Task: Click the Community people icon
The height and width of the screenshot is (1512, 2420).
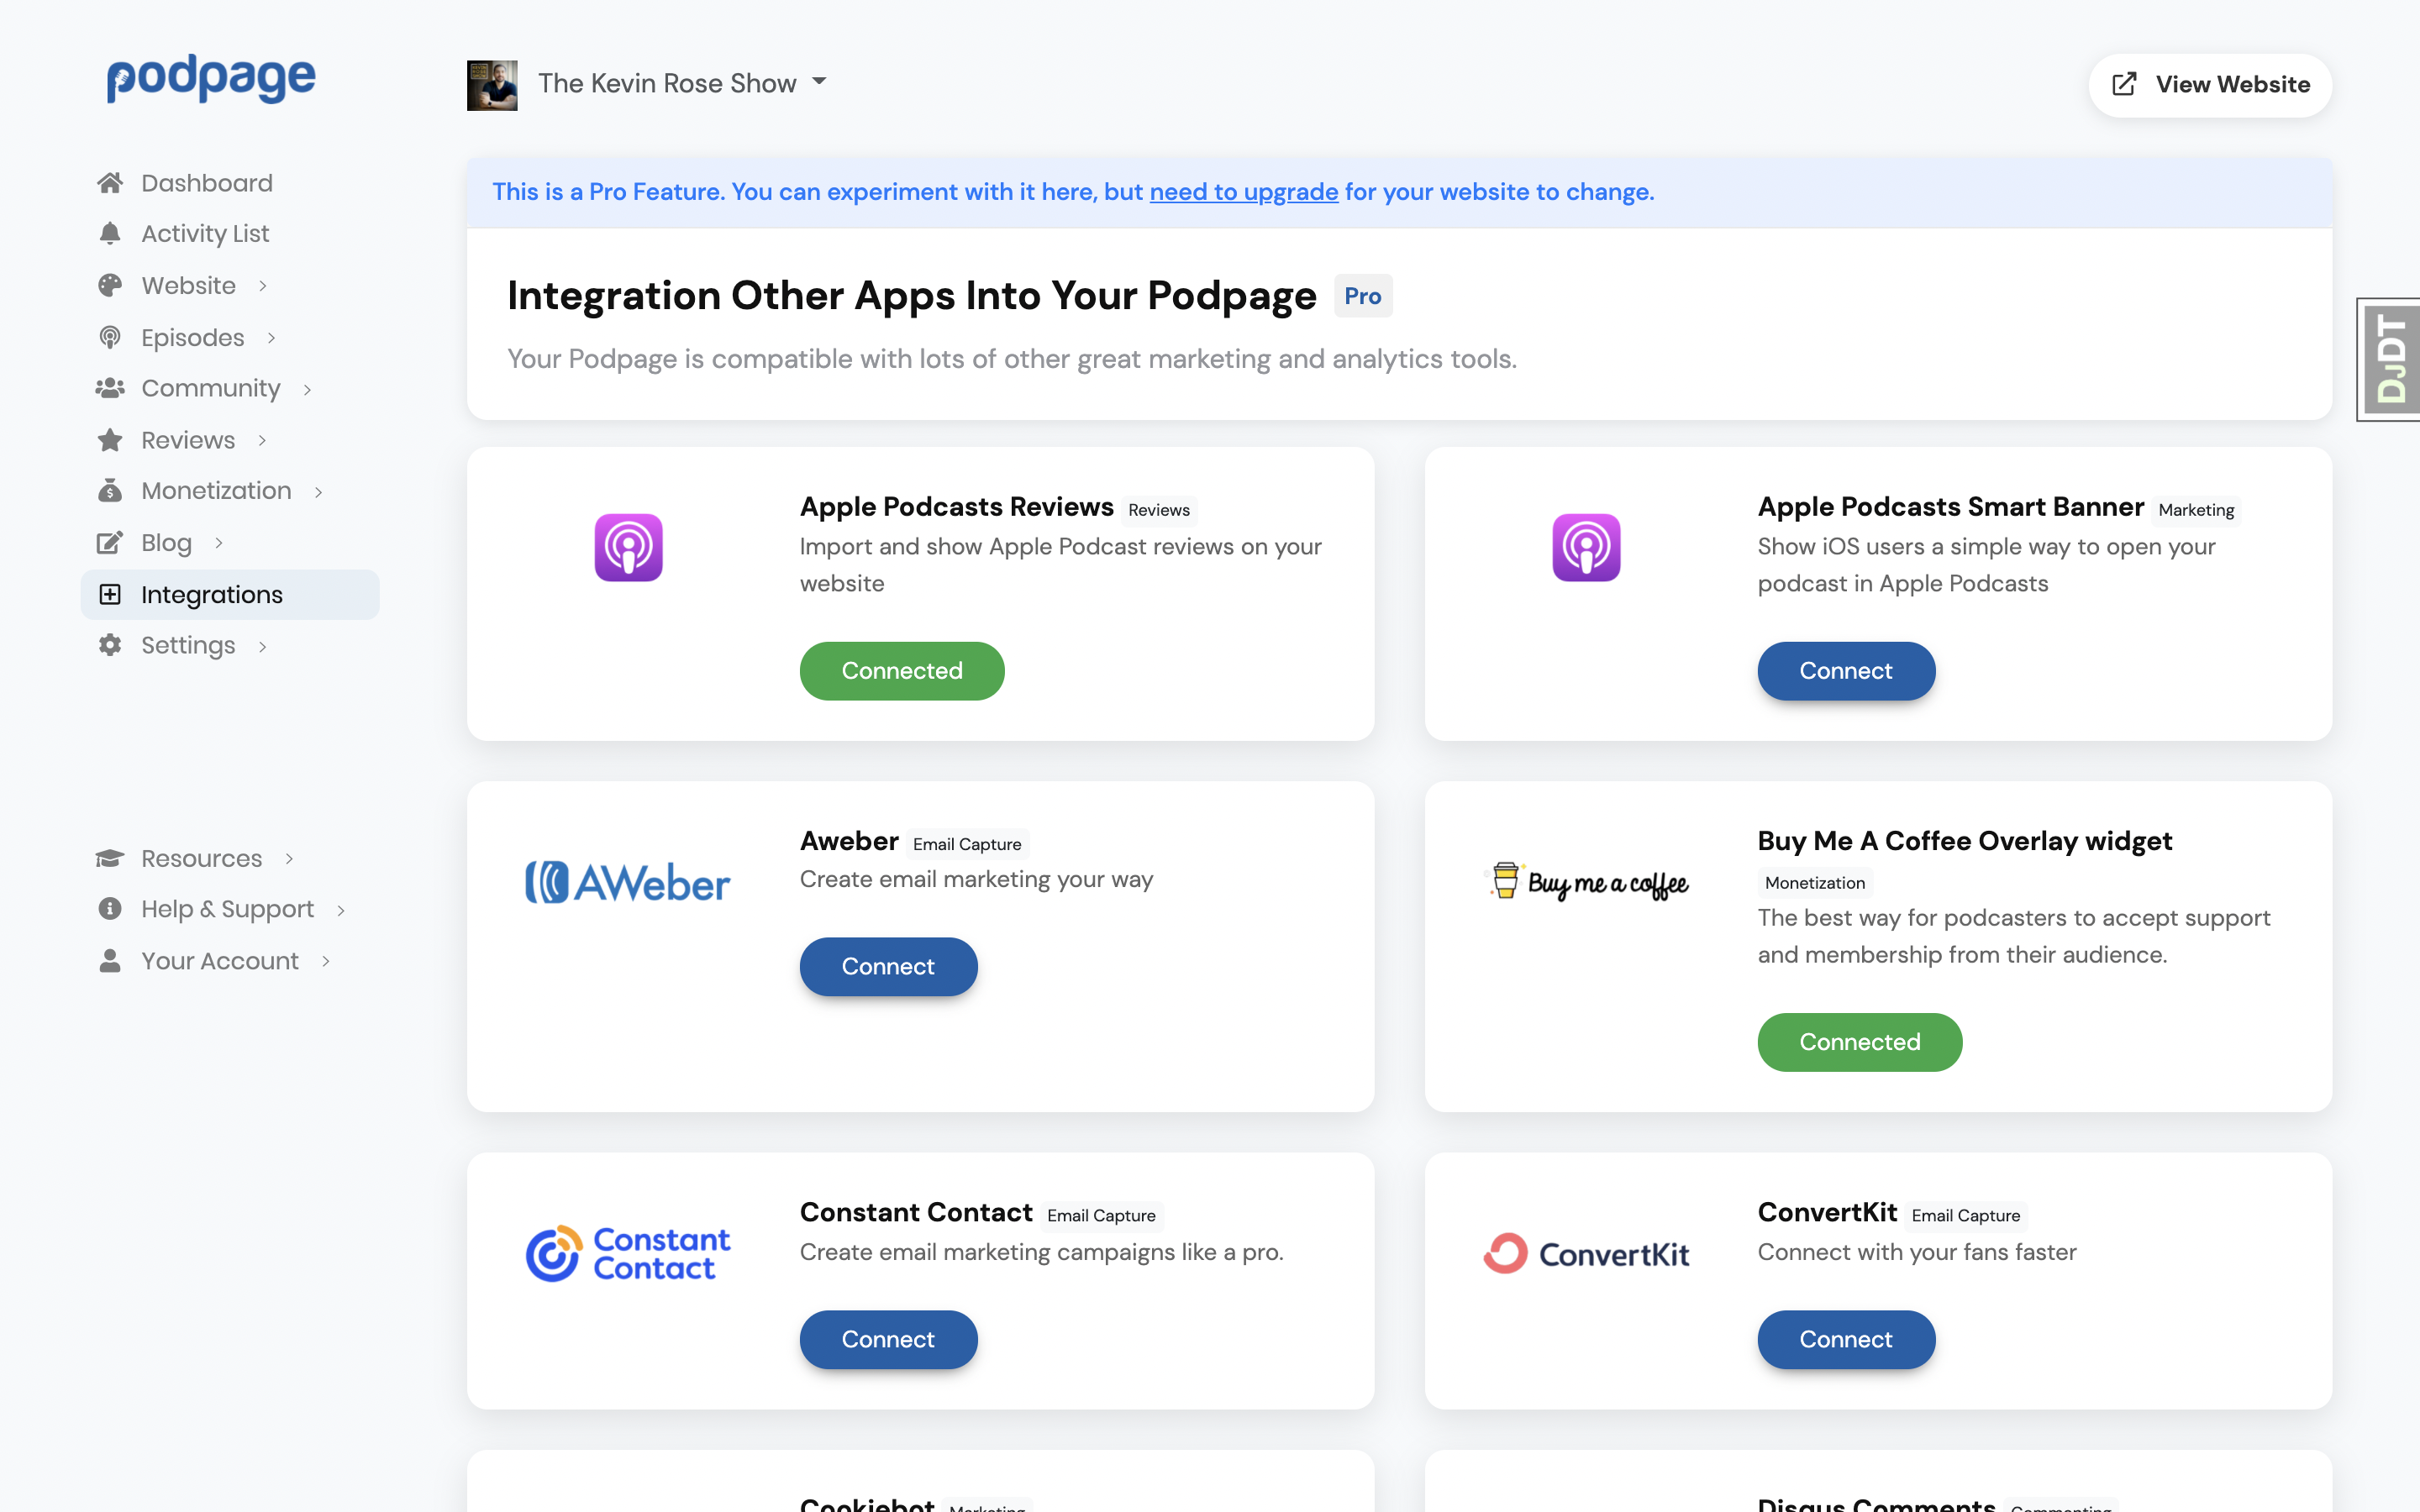Action: pyautogui.click(x=110, y=388)
